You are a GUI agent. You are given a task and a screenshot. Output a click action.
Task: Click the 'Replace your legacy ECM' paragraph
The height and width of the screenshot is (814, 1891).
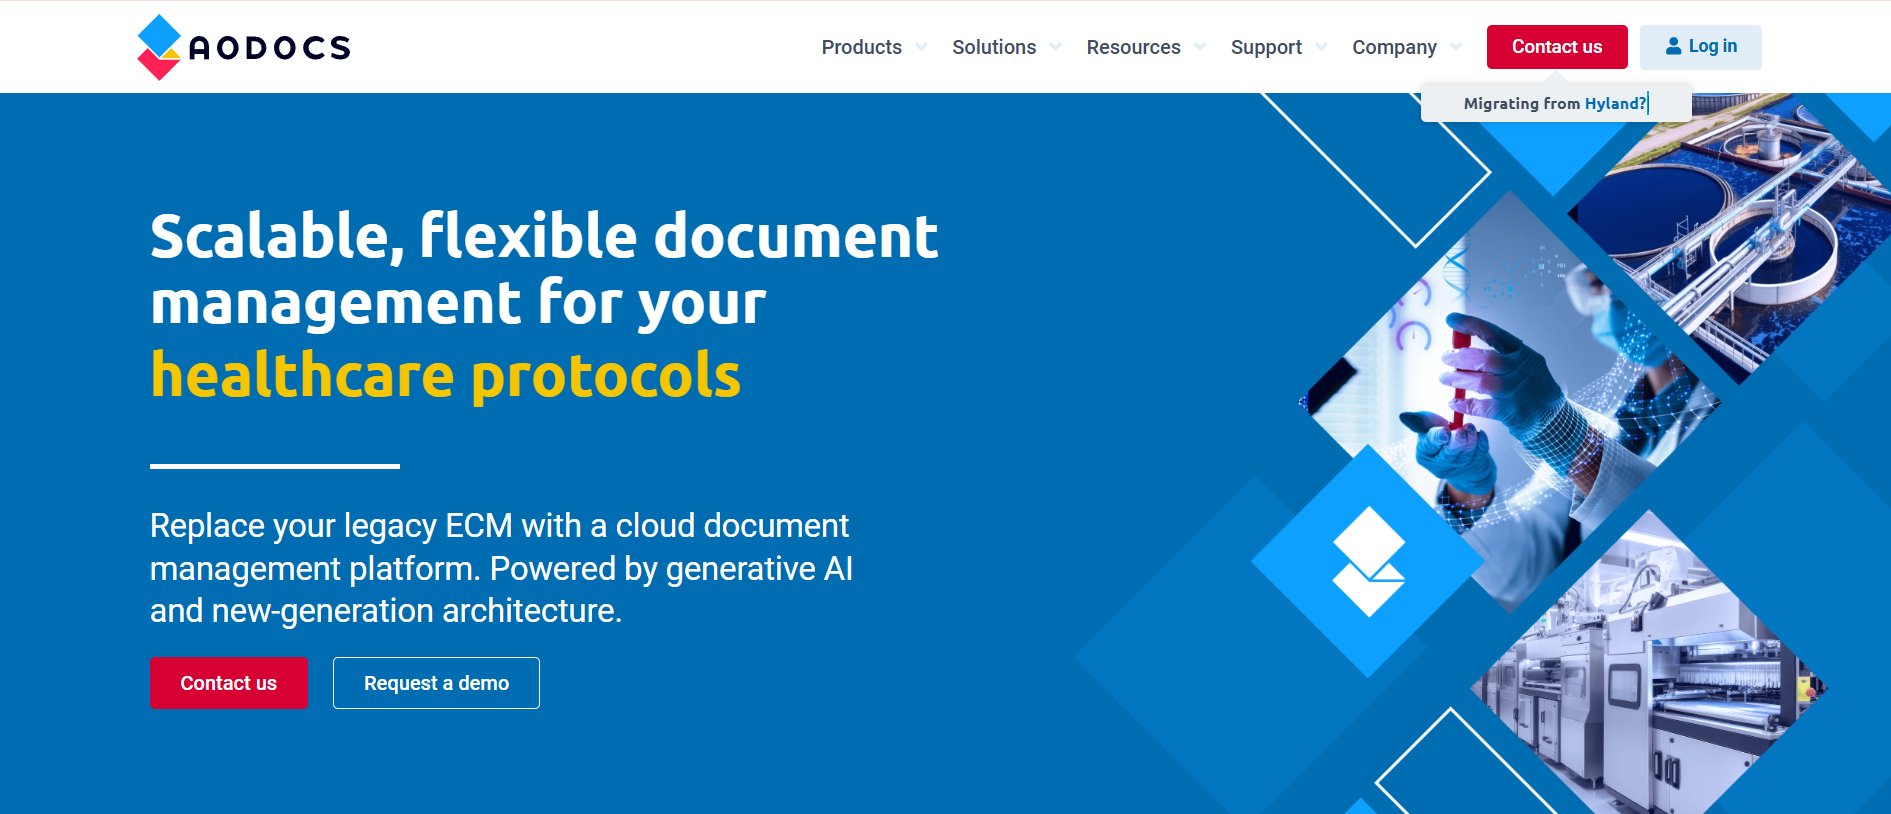click(501, 568)
